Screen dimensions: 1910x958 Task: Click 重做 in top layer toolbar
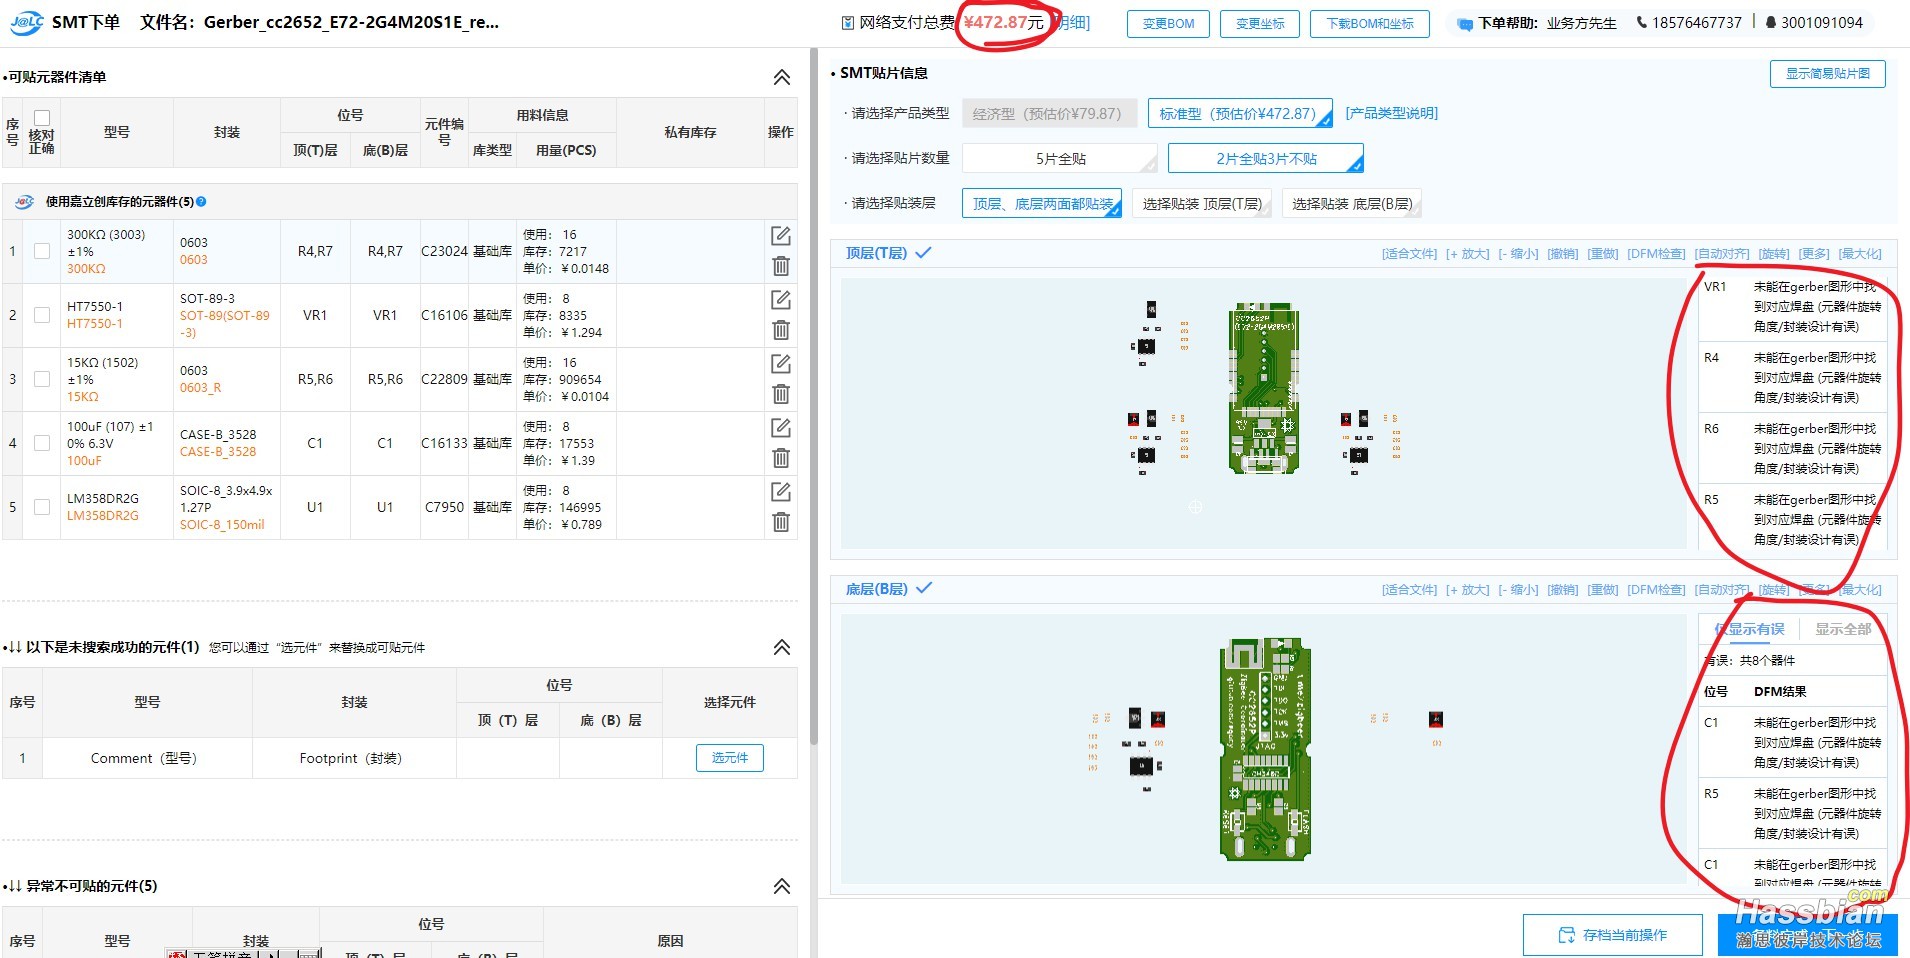point(1603,254)
